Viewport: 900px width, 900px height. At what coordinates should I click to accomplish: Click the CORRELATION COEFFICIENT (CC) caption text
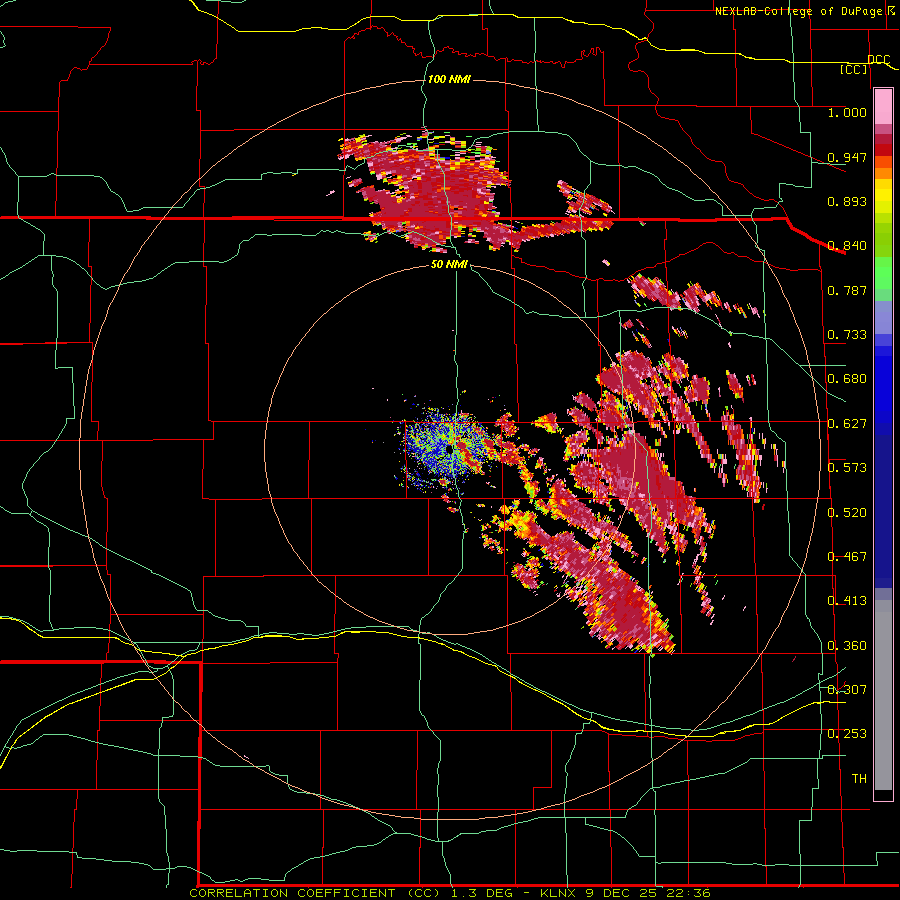coord(315,893)
